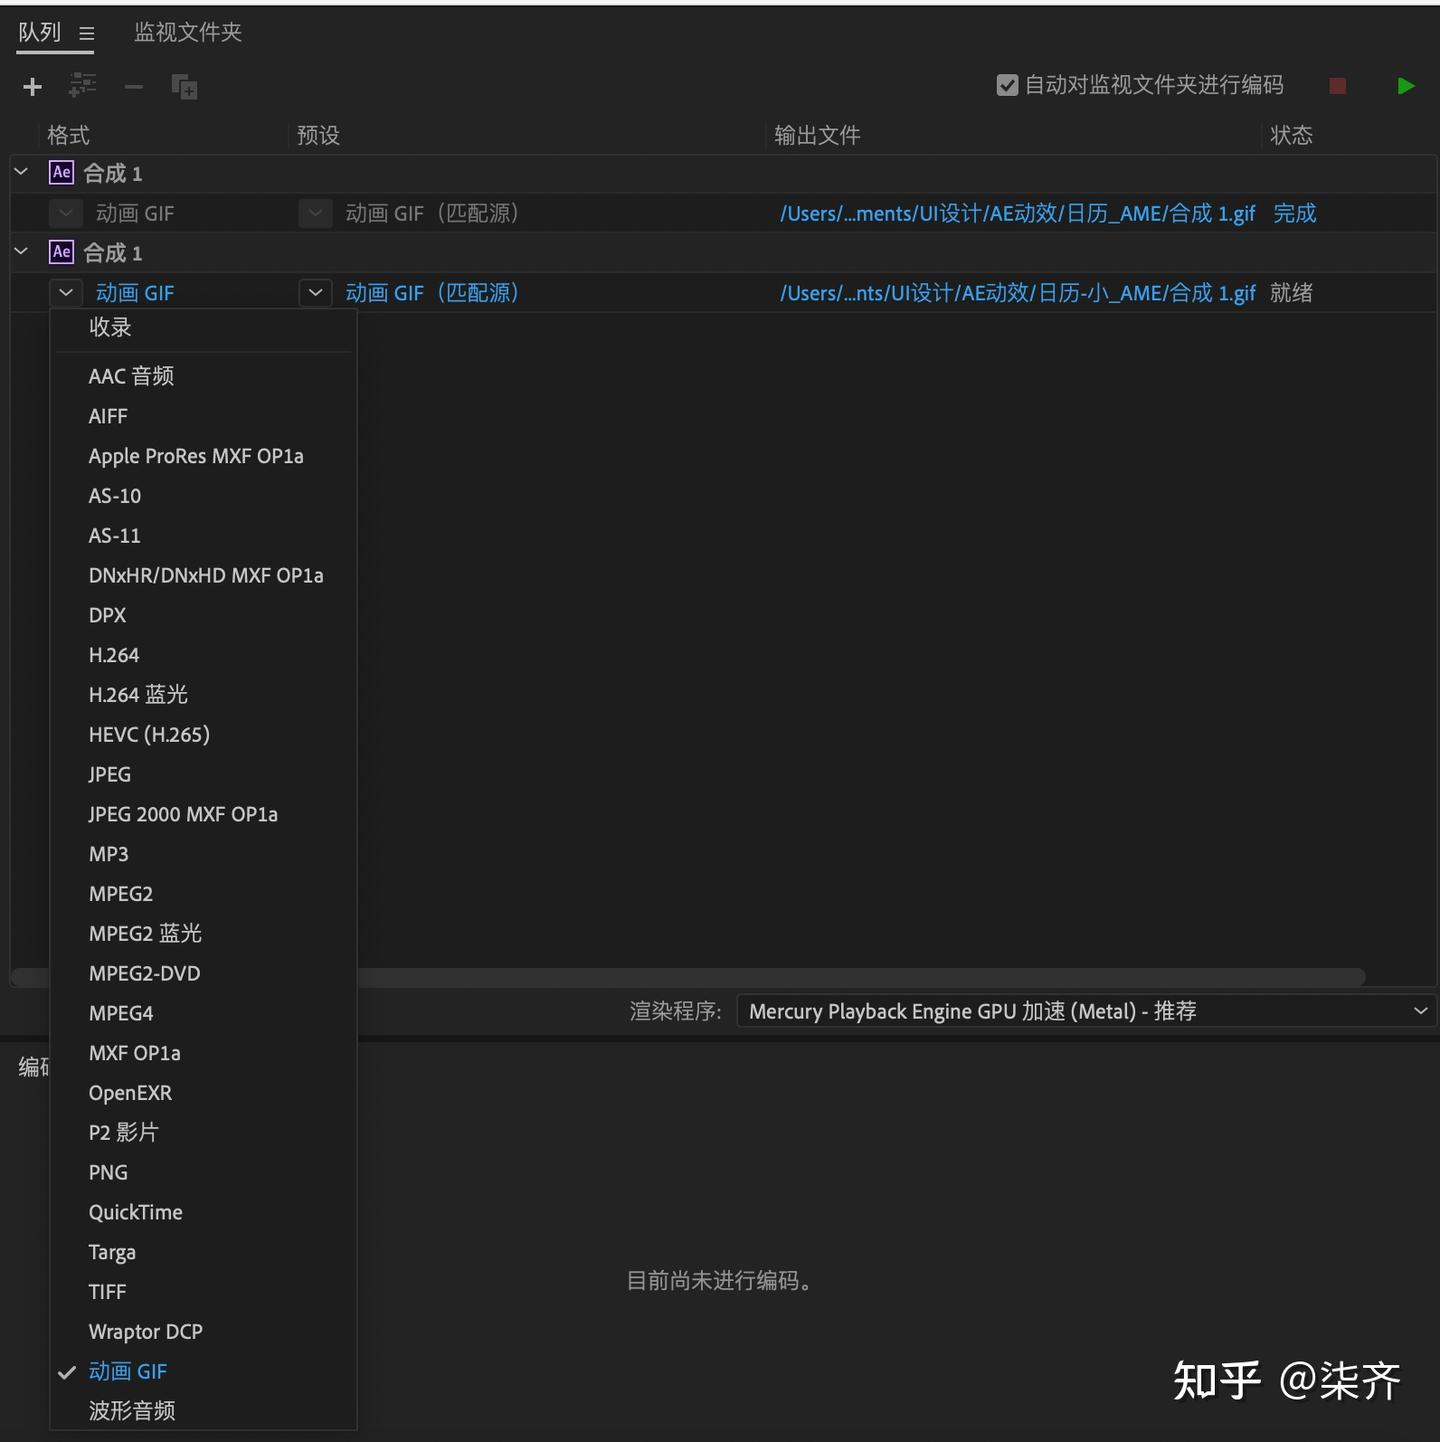Choose Targa format
1440x1442 pixels.
204,1252
